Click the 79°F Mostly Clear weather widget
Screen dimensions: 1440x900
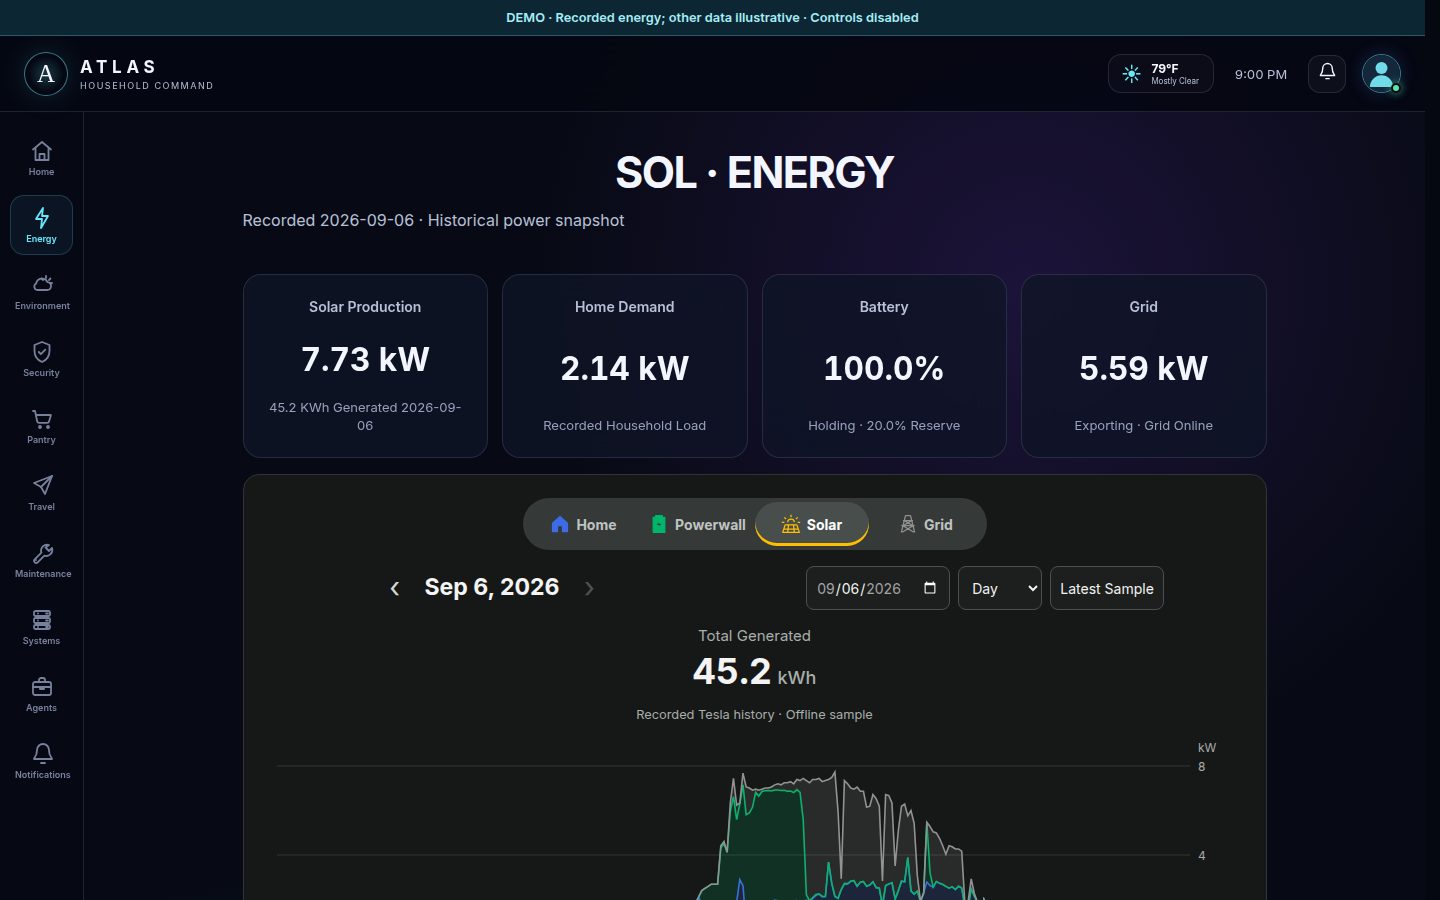1161,74
